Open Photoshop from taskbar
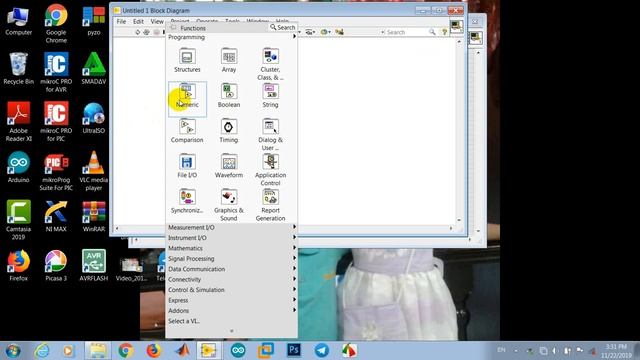The width and height of the screenshot is (640, 360). (x=293, y=351)
